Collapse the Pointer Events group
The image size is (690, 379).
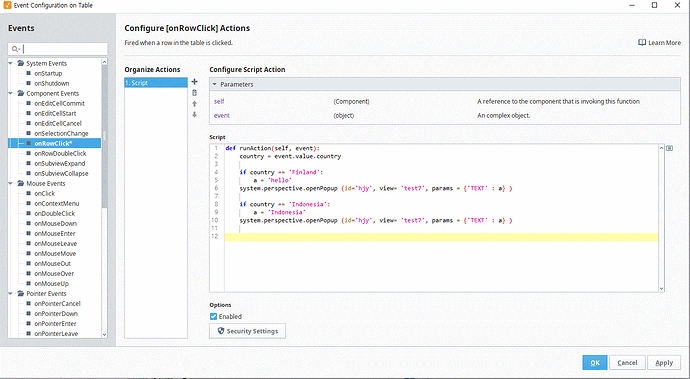(11, 294)
